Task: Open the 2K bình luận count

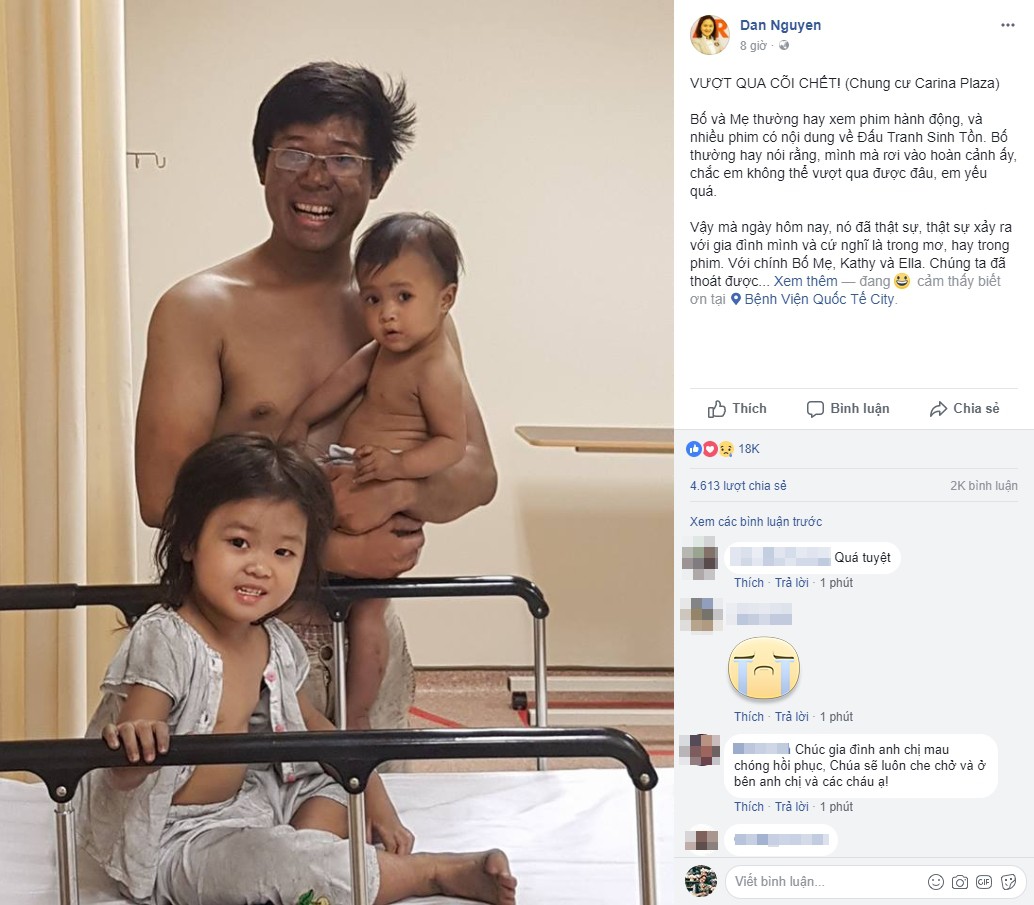Action: (983, 486)
